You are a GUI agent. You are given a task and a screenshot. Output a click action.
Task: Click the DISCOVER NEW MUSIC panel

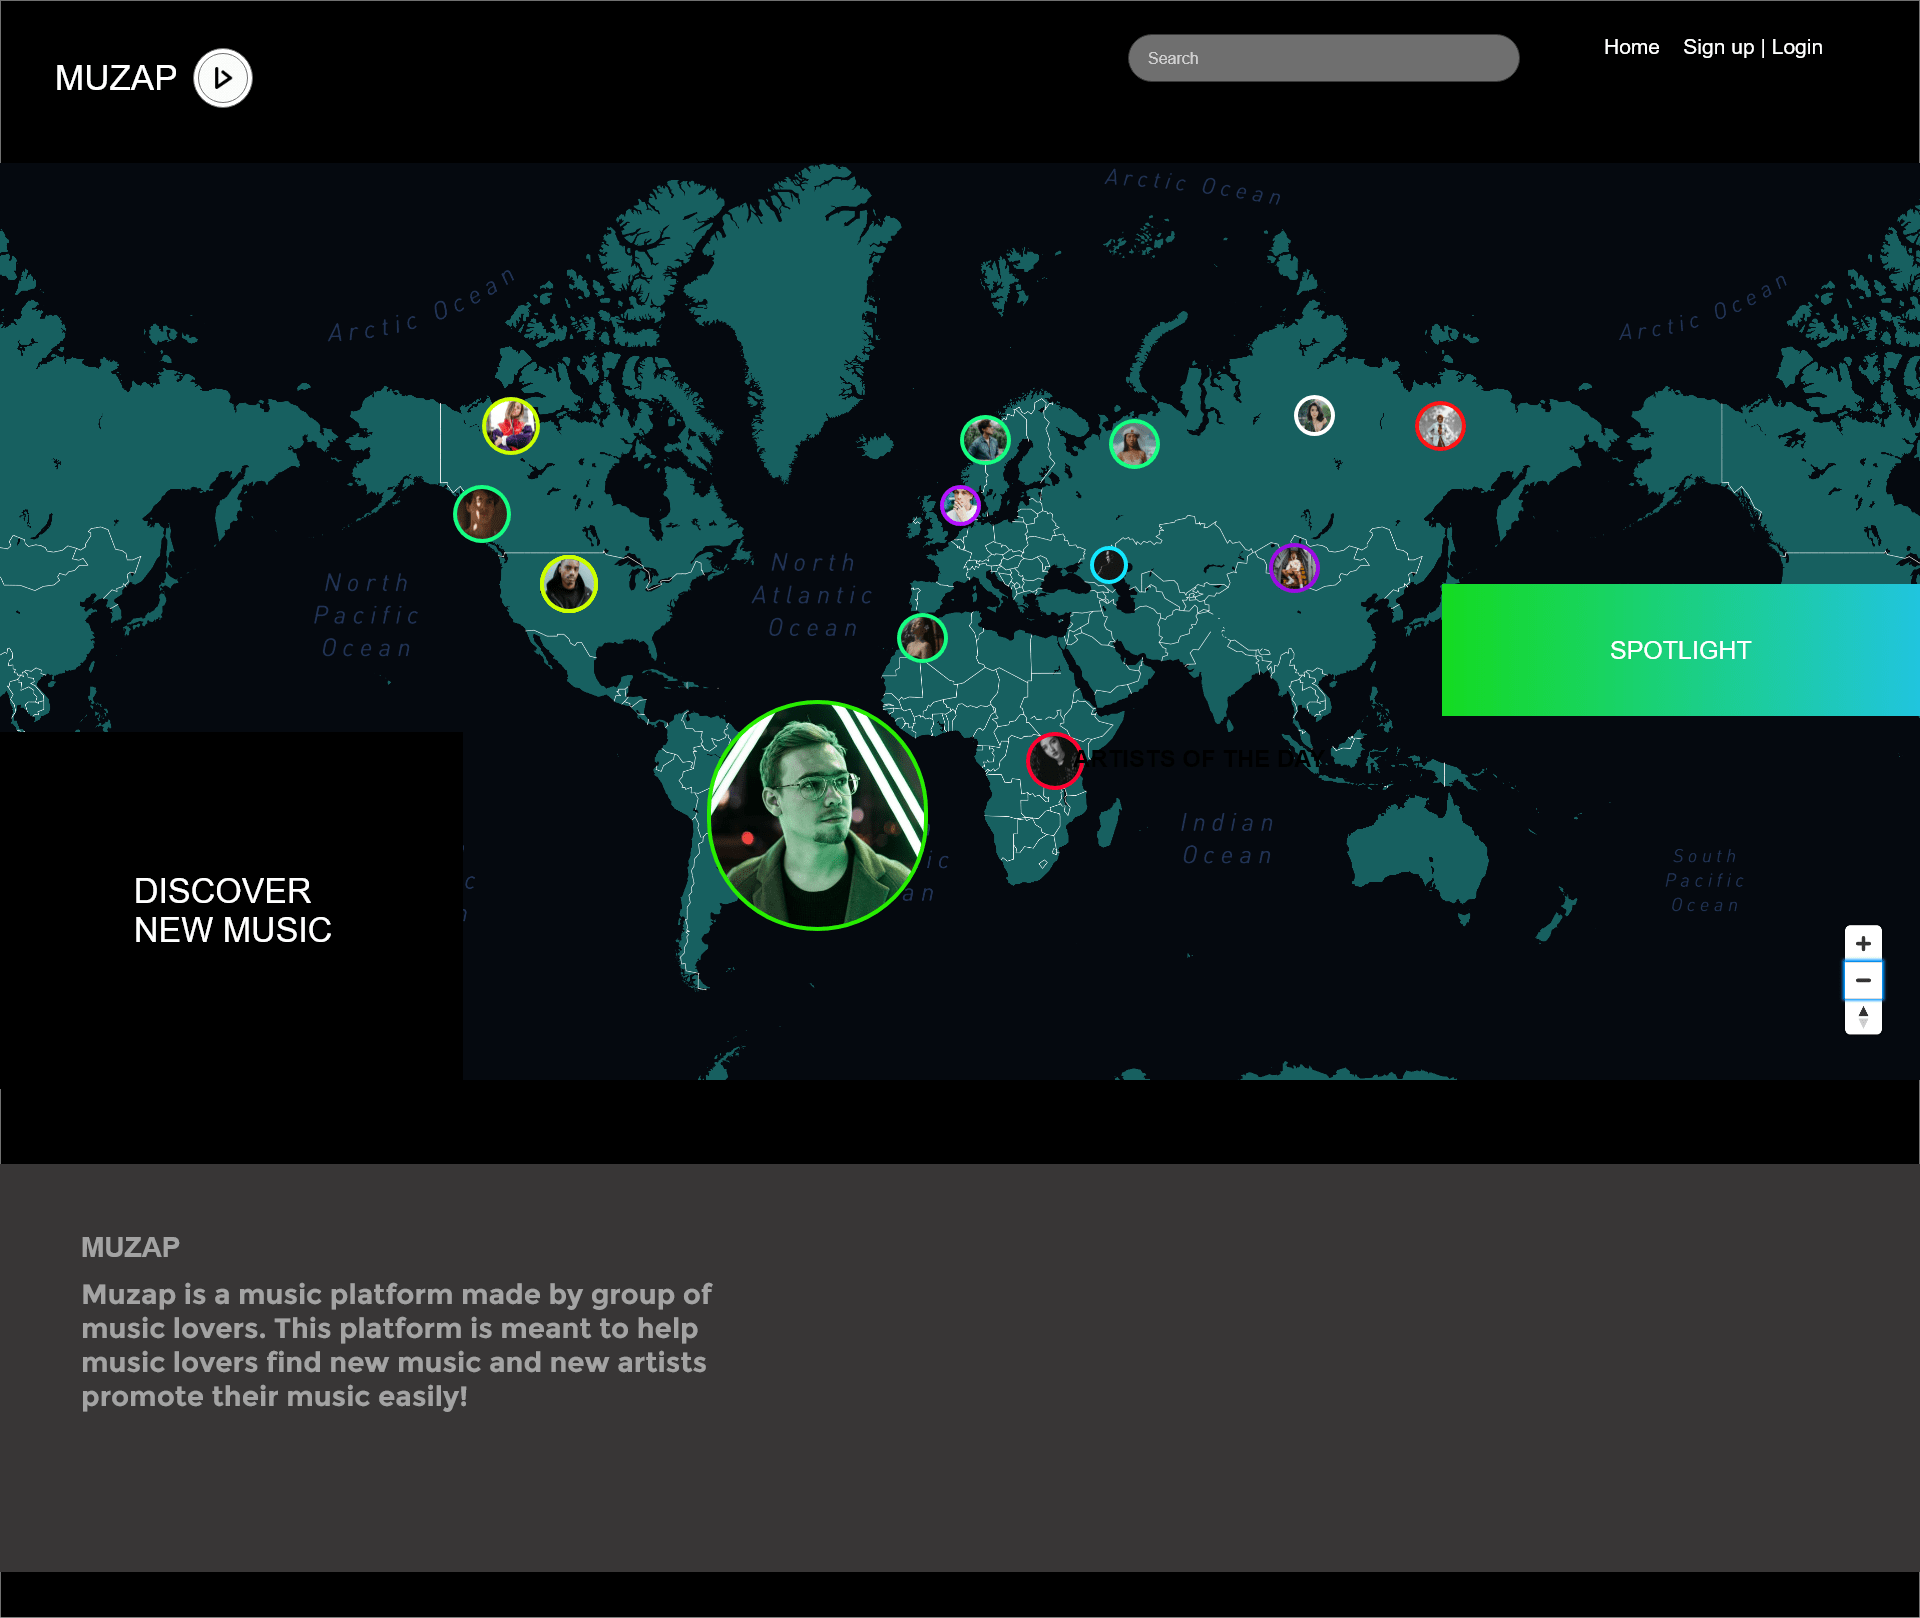231,910
